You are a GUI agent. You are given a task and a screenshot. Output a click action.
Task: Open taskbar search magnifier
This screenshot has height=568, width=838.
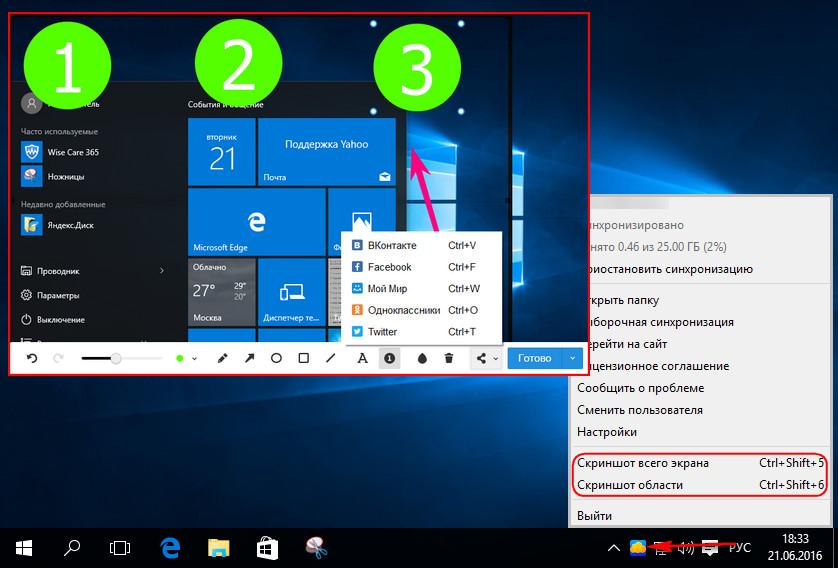pyautogui.click(x=72, y=548)
